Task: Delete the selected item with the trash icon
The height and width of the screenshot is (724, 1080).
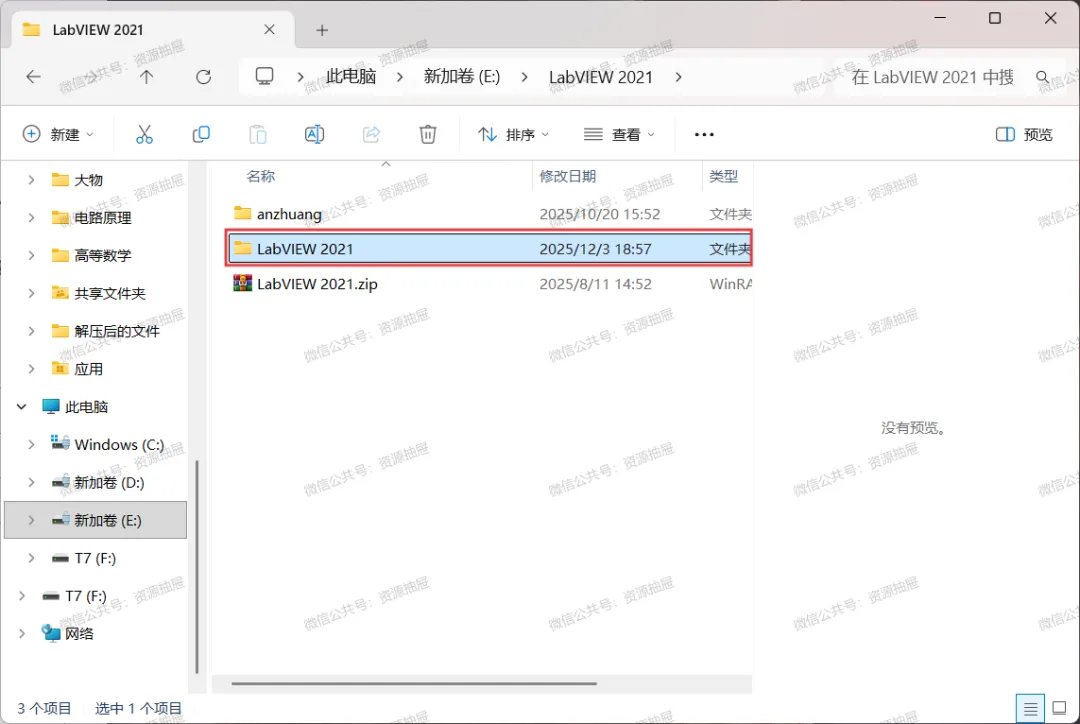Action: coord(428,134)
